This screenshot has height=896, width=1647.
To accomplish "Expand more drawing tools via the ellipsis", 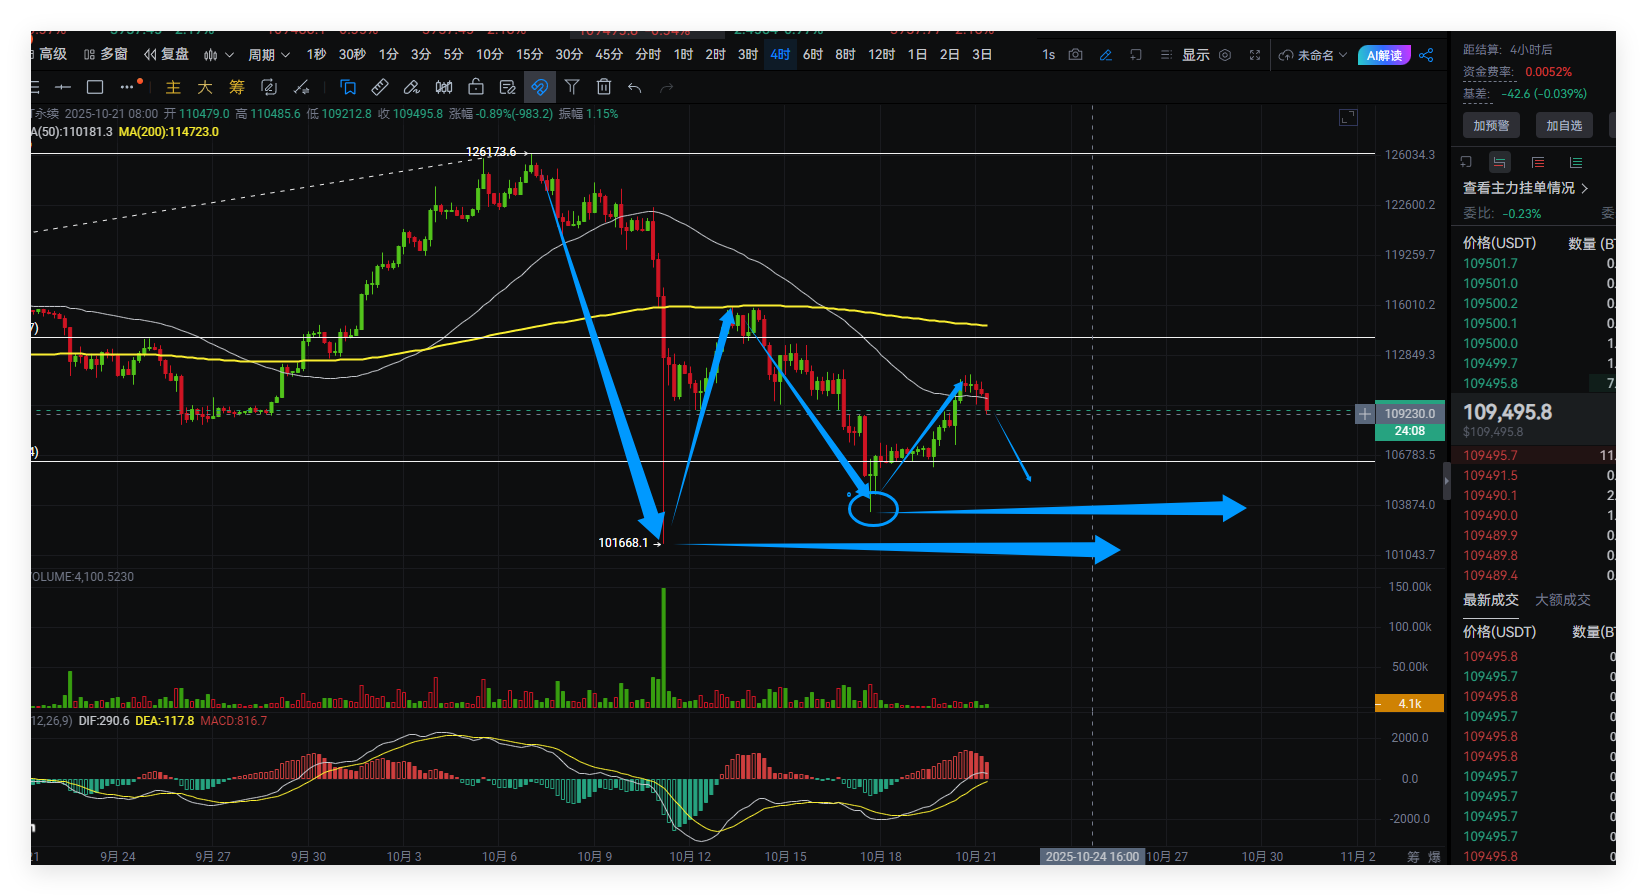I will pyautogui.click(x=127, y=87).
